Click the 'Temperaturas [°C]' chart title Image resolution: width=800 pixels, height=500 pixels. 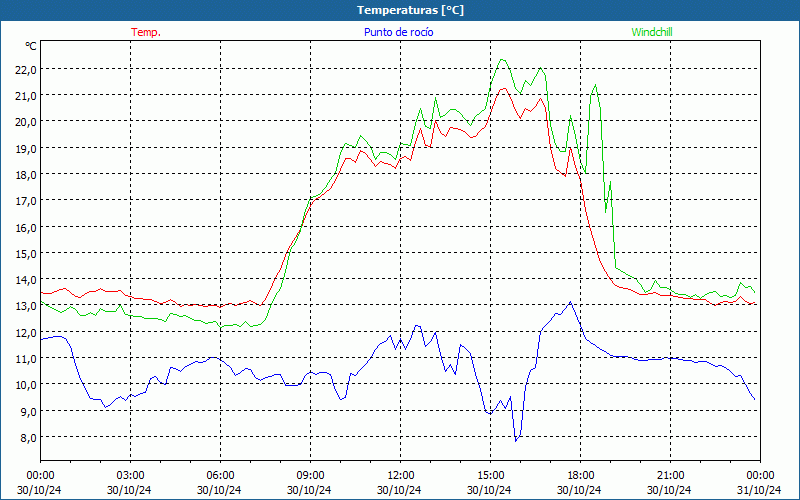click(x=410, y=10)
